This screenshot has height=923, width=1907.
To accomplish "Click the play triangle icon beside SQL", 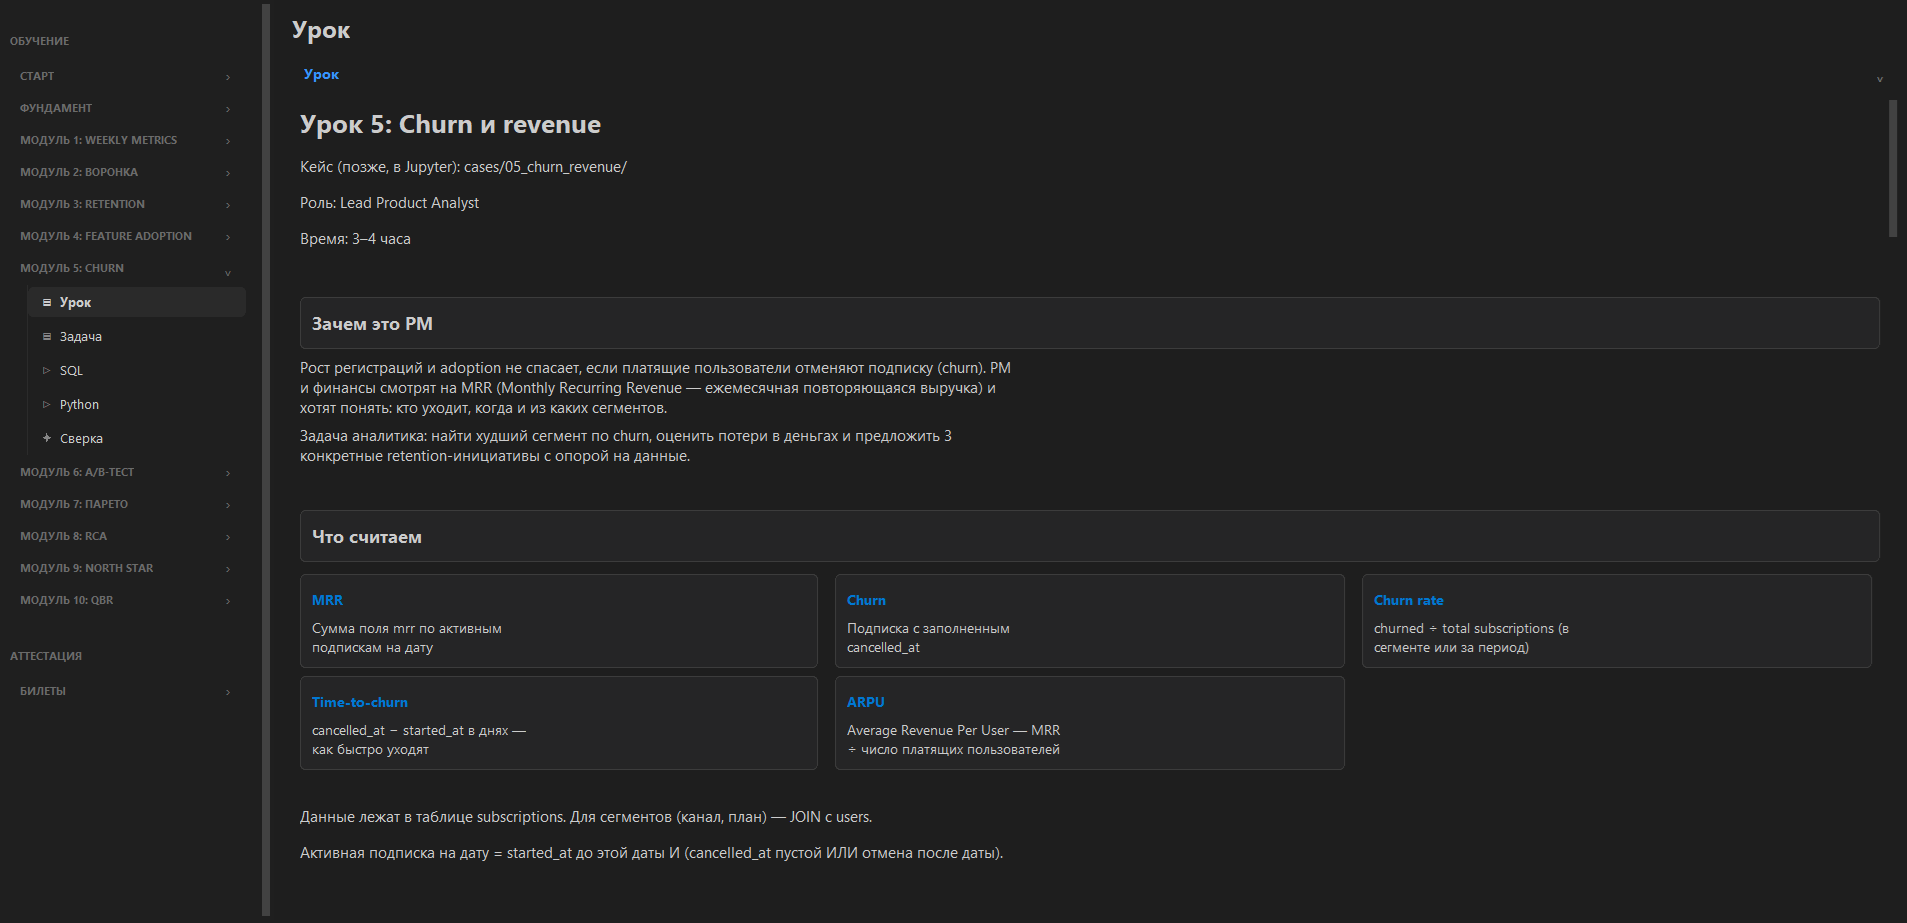I will [46, 370].
